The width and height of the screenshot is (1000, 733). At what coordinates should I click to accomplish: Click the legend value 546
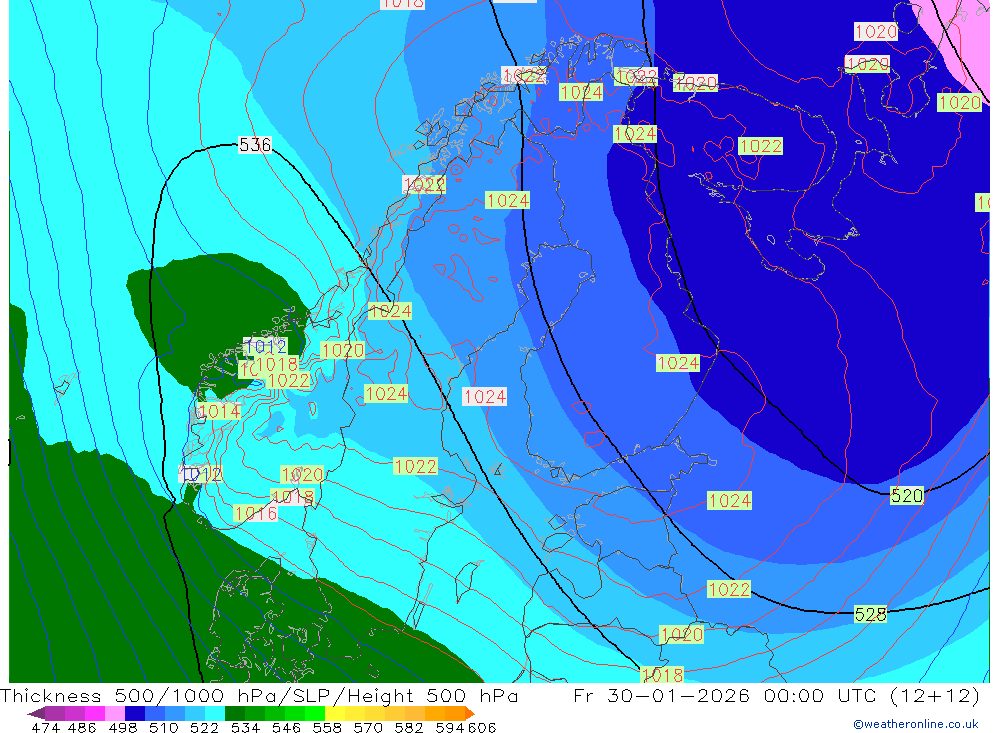(286, 727)
